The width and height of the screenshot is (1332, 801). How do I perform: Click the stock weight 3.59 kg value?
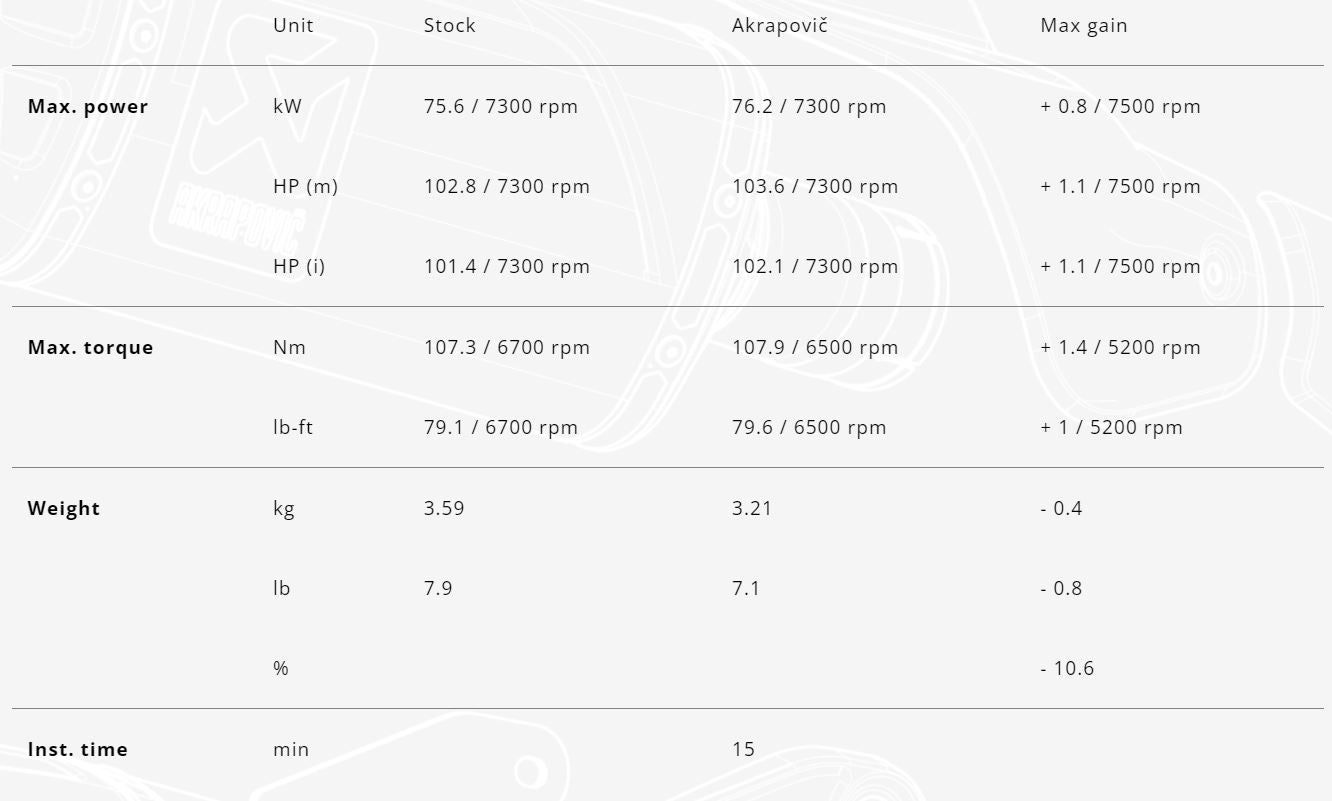(444, 509)
